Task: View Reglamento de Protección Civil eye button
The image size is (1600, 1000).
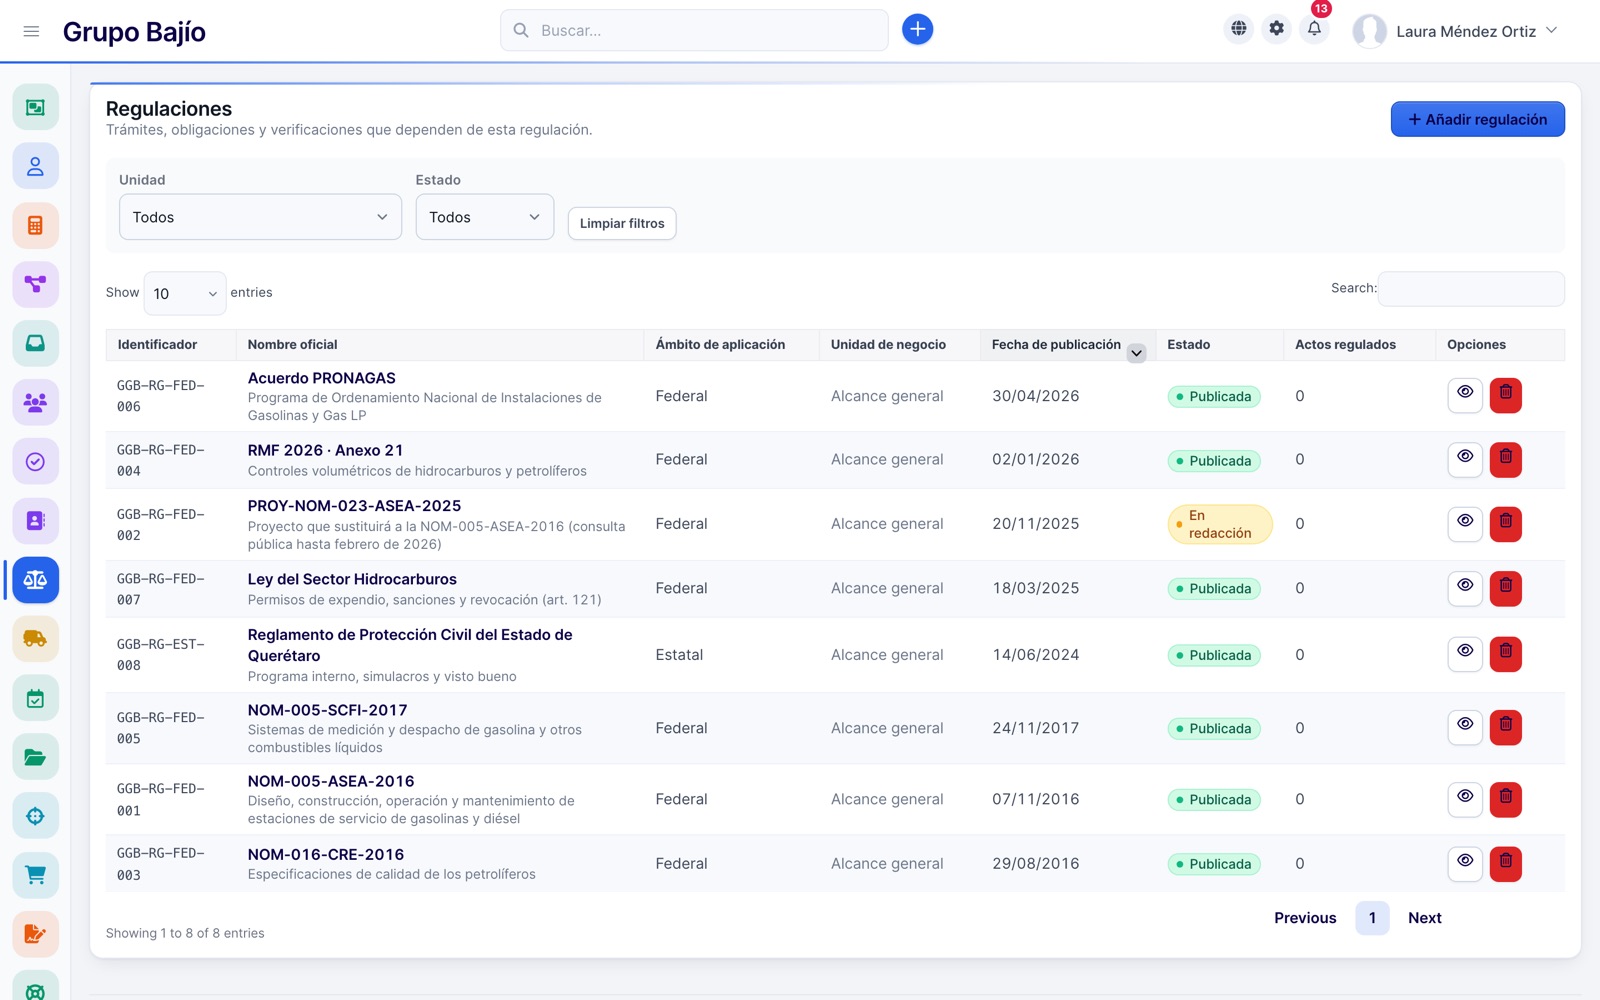Action: [x=1465, y=654]
